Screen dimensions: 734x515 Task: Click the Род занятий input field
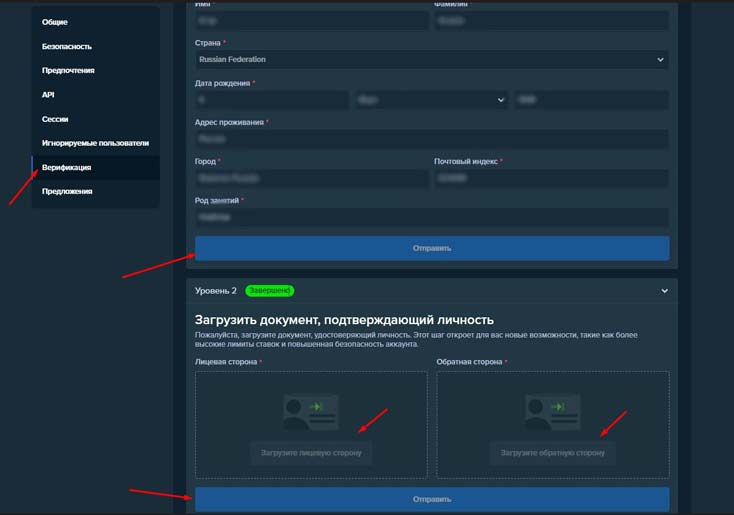click(x=431, y=217)
